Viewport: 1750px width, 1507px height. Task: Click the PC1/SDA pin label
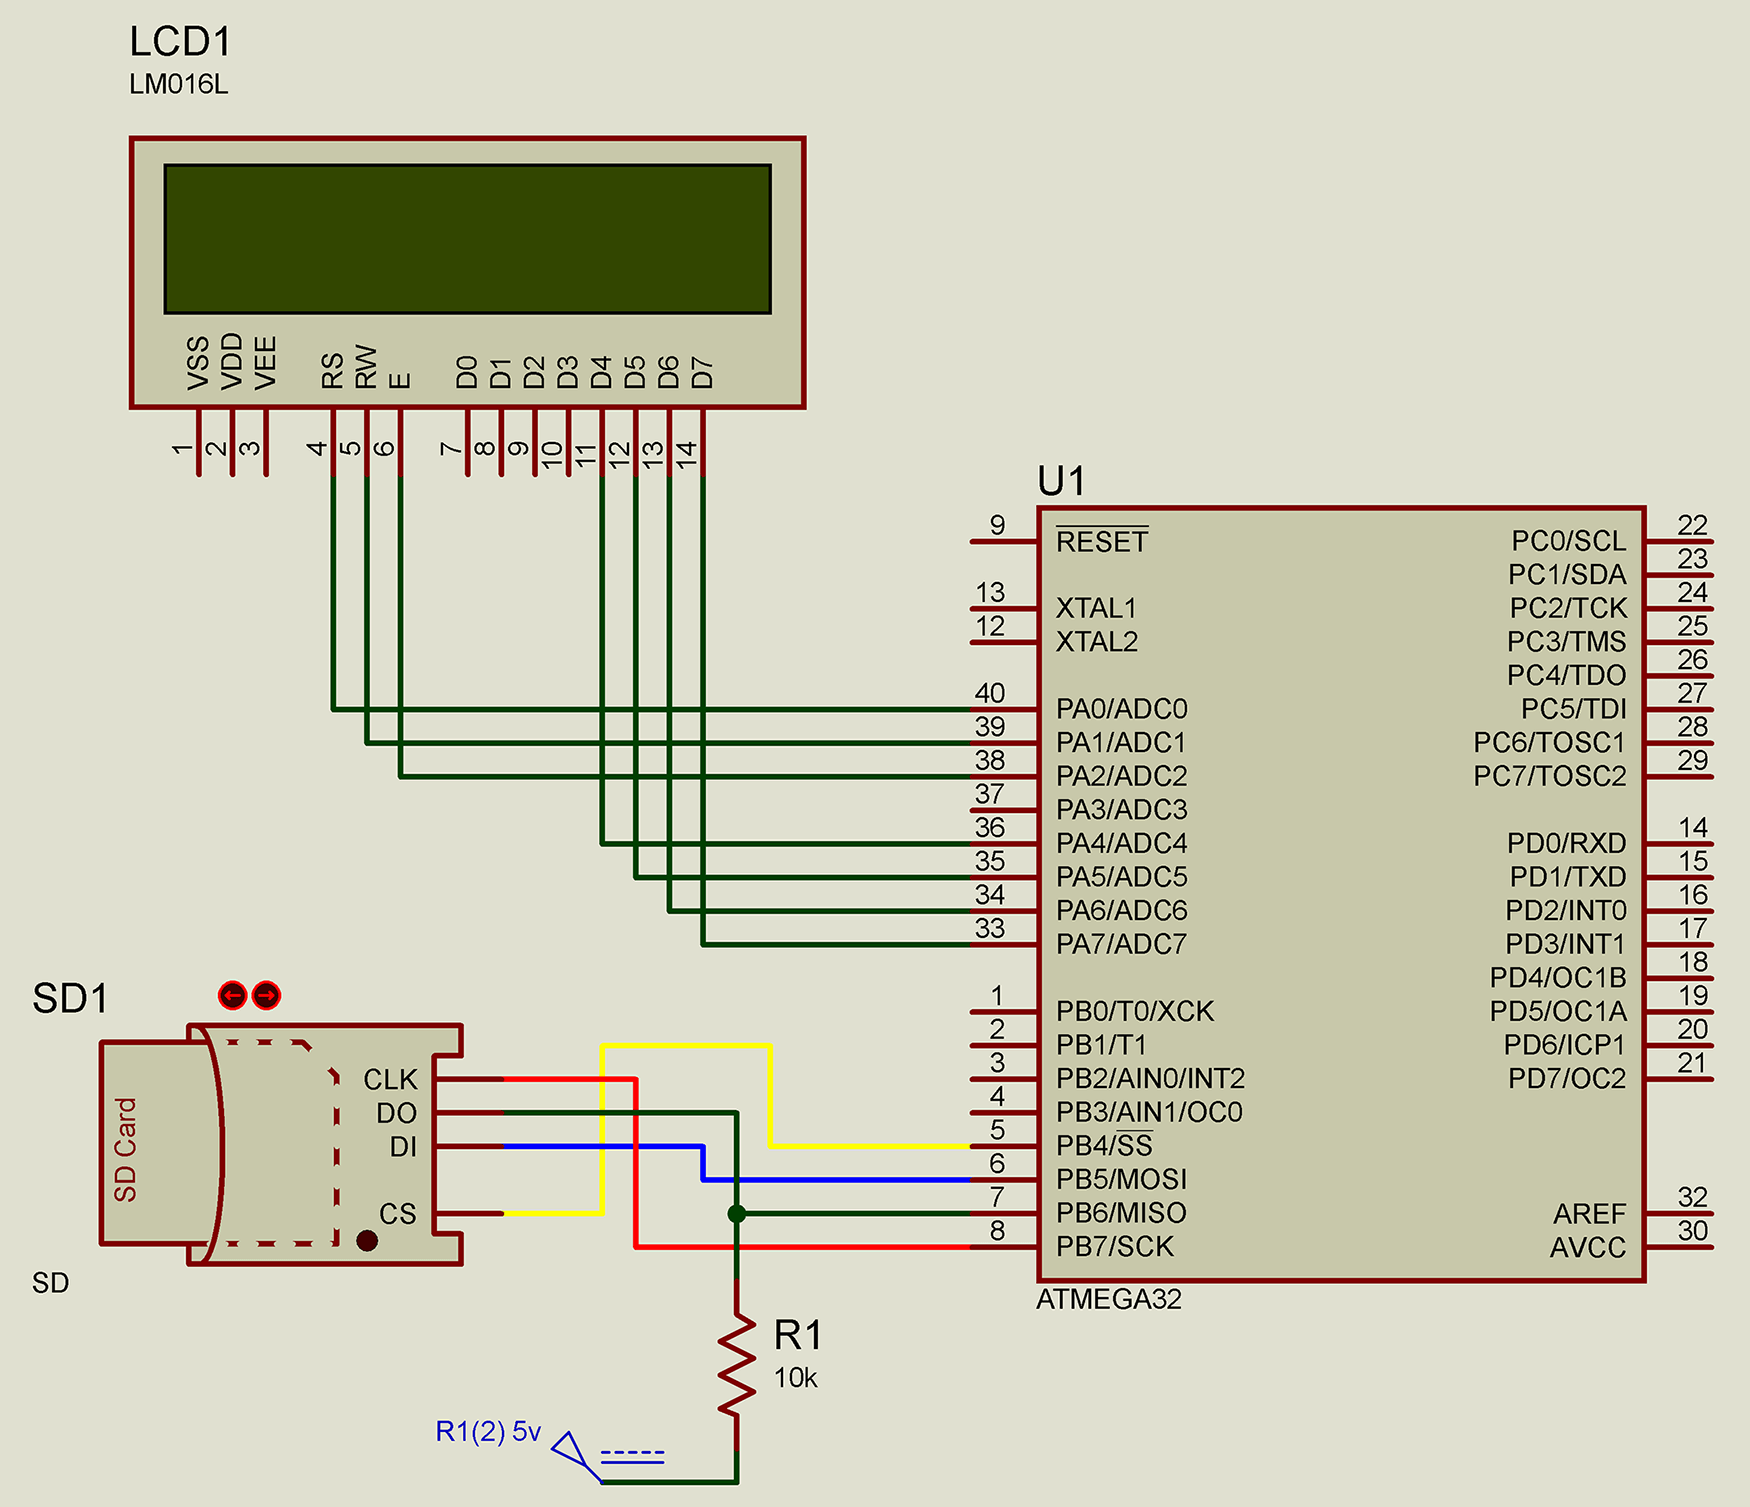tap(1567, 575)
